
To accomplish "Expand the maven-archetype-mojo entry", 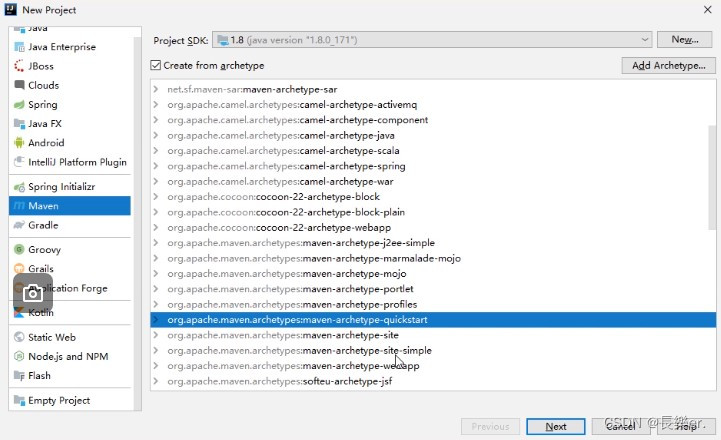I will click(x=156, y=274).
